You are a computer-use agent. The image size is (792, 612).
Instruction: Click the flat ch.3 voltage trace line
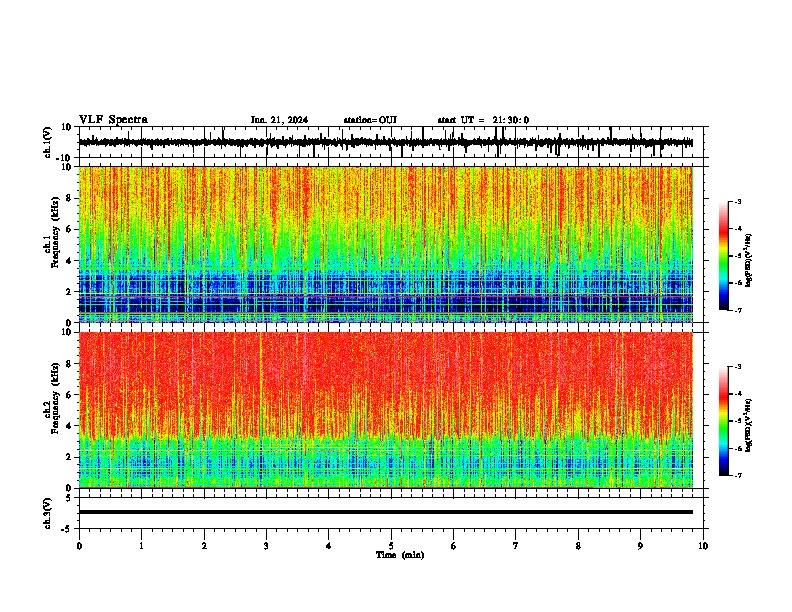(386, 512)
